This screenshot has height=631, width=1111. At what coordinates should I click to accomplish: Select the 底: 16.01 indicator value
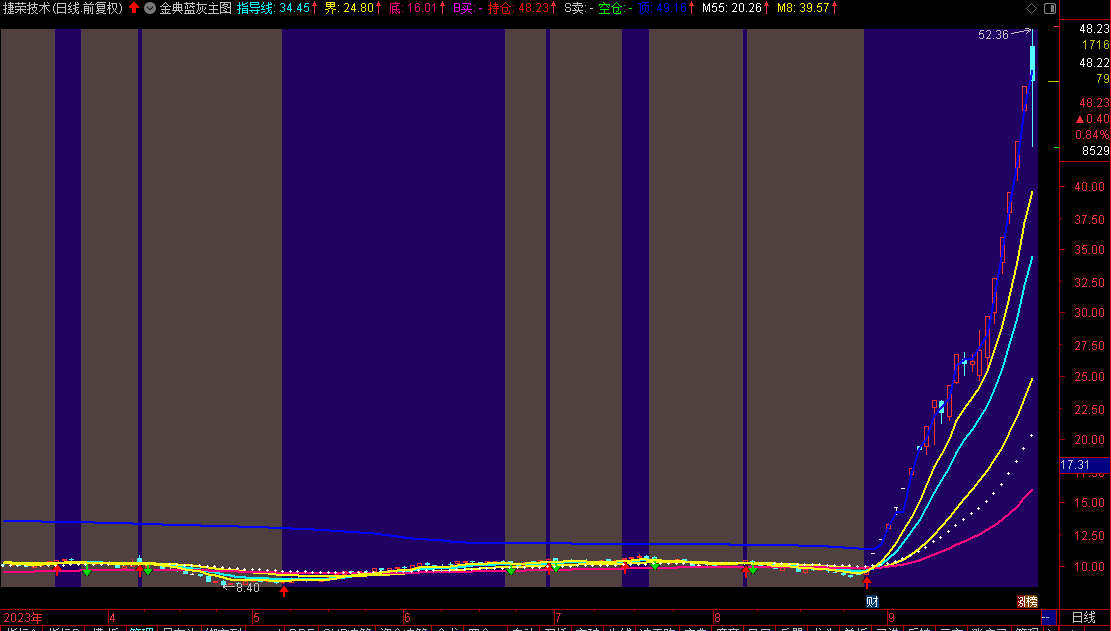click(413, 8)
